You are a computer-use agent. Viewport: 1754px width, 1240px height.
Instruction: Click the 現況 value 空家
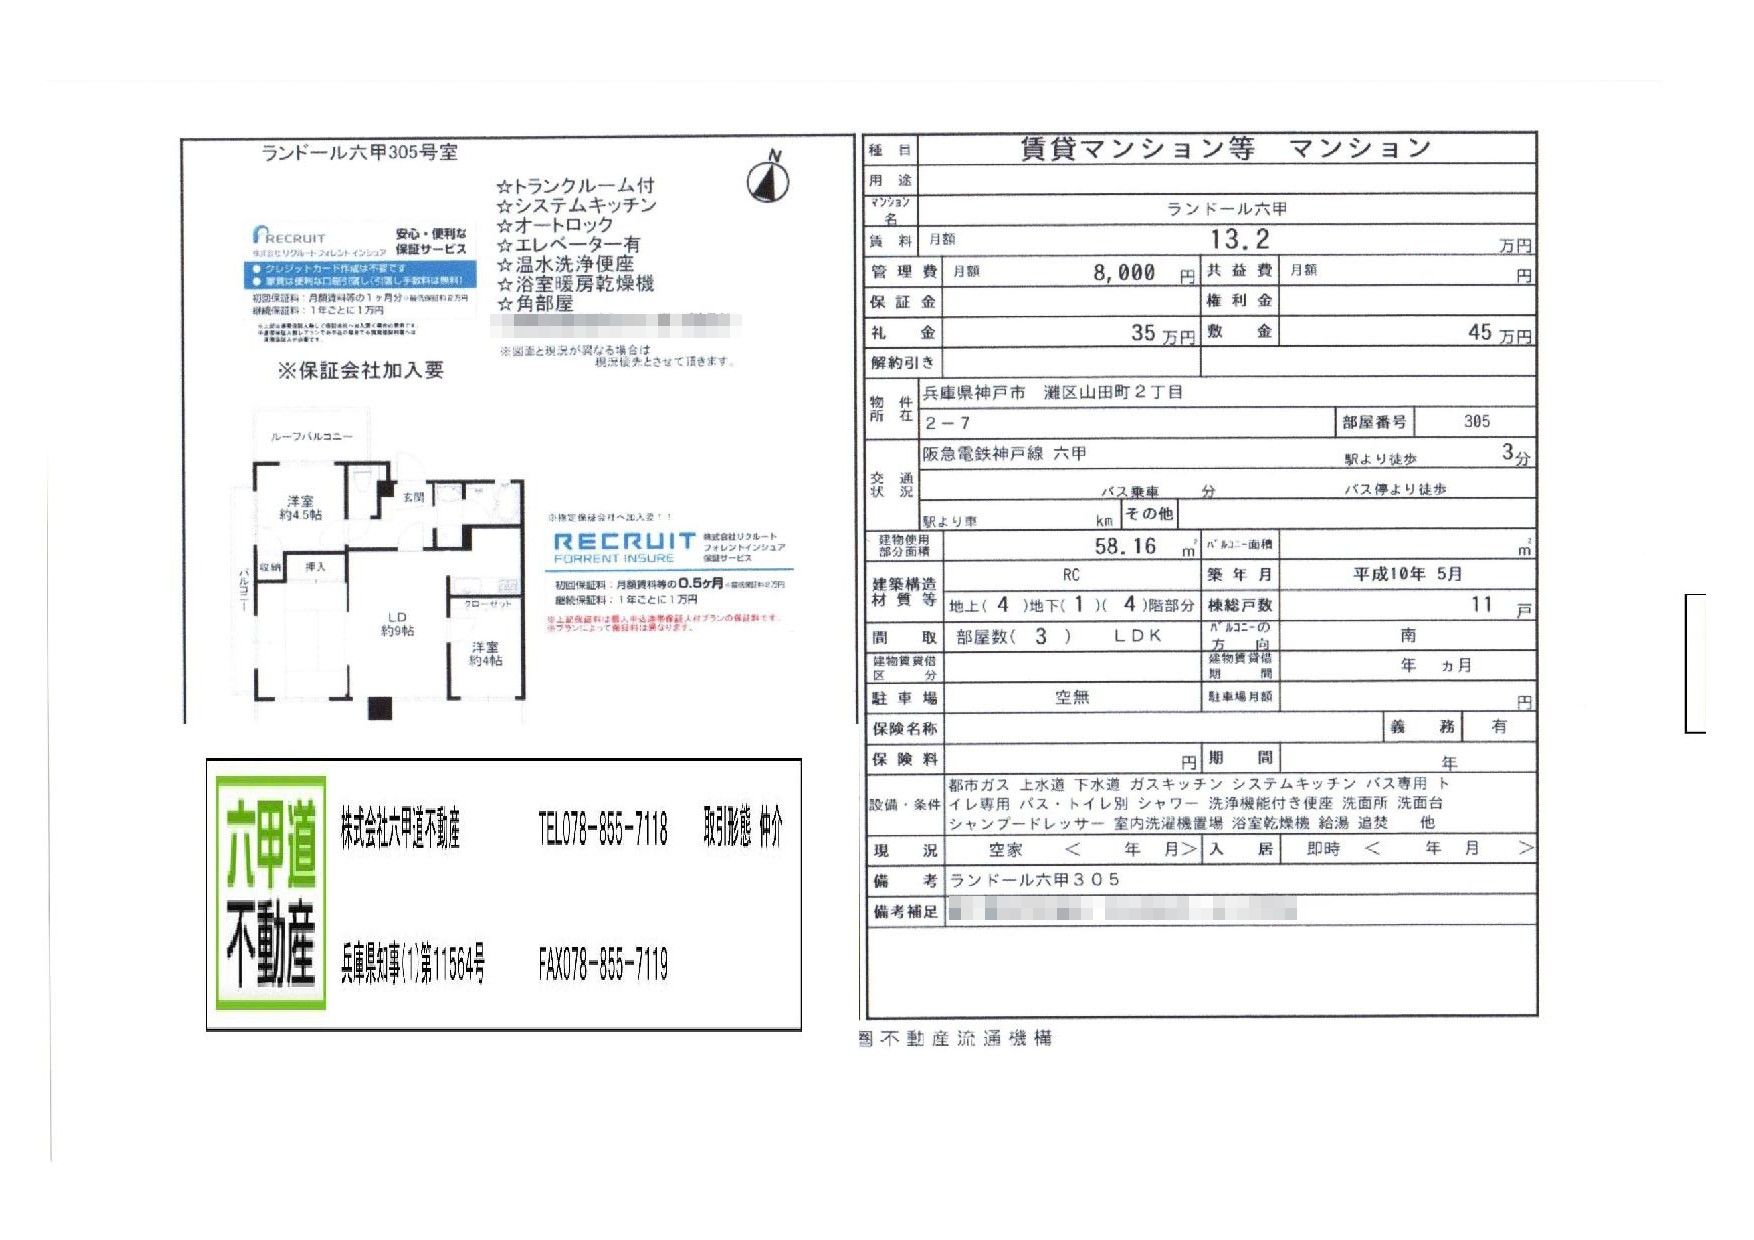(1005, 850)
